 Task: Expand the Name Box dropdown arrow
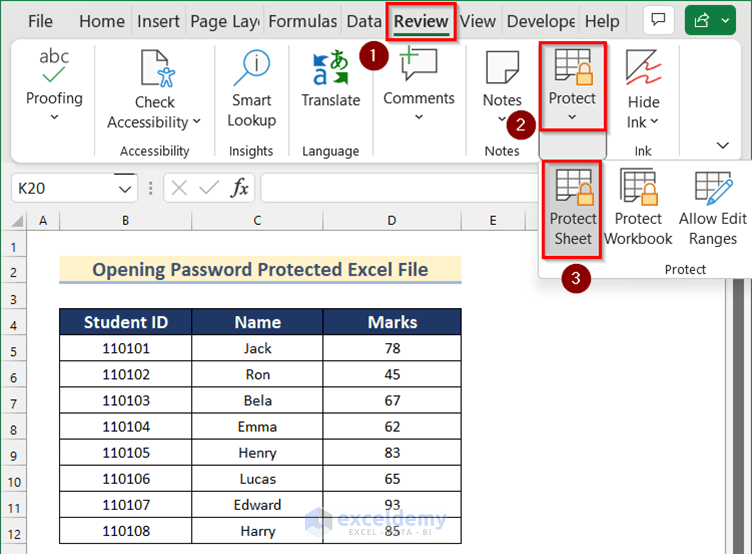point(125,189)
